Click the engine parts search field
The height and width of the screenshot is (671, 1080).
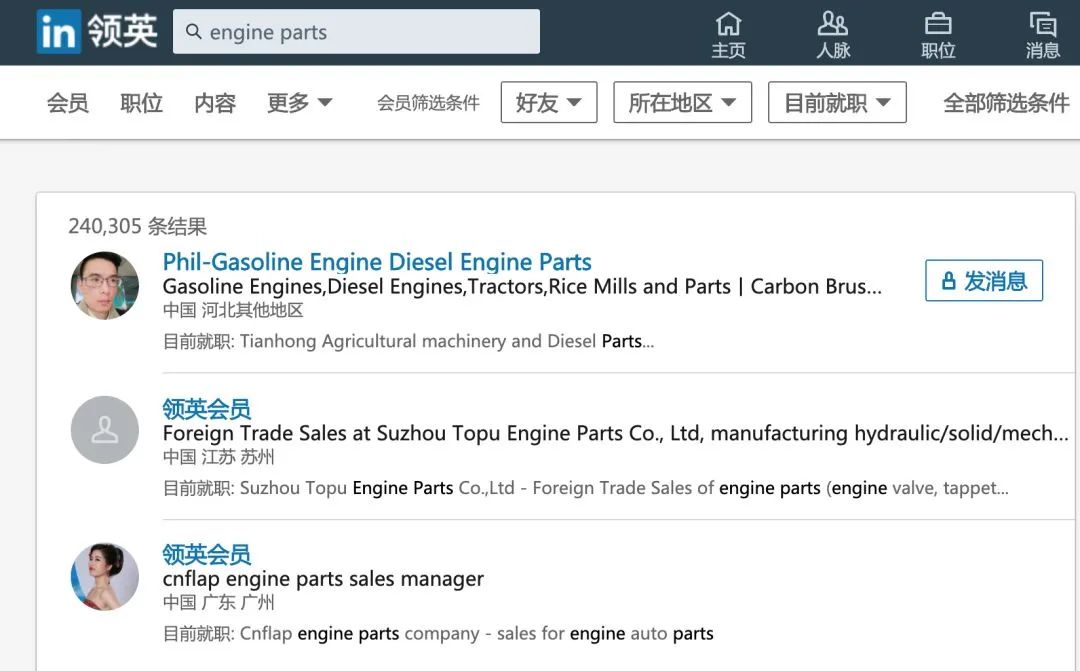click(356, 32)
